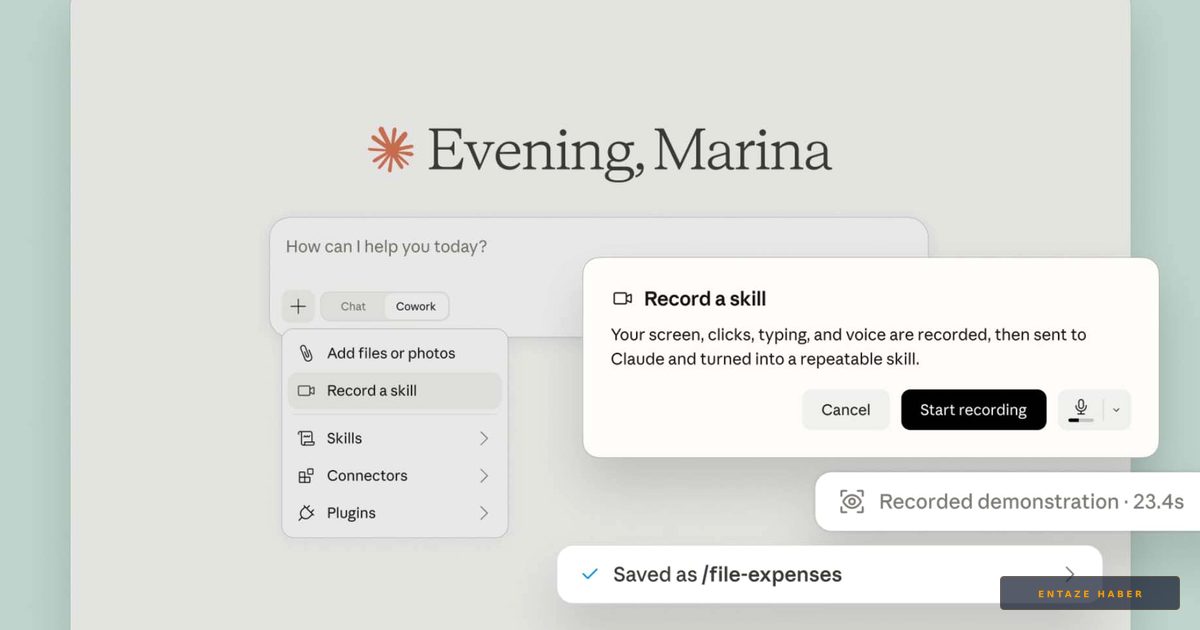Click the paperclip icon beside Add files
Screen dimensions: 1200x630
click(306, 353)
